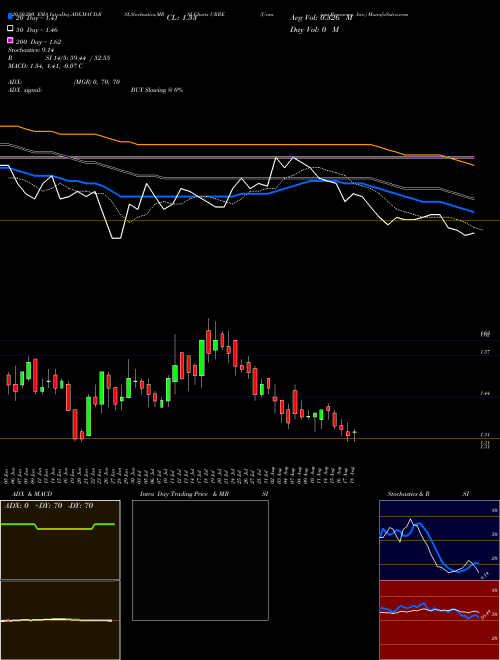Screen dimensions: 500x660
Task: Click the 'Day Vol: 0 M' label
Action: pyautogui.click(x=314, y=29)
